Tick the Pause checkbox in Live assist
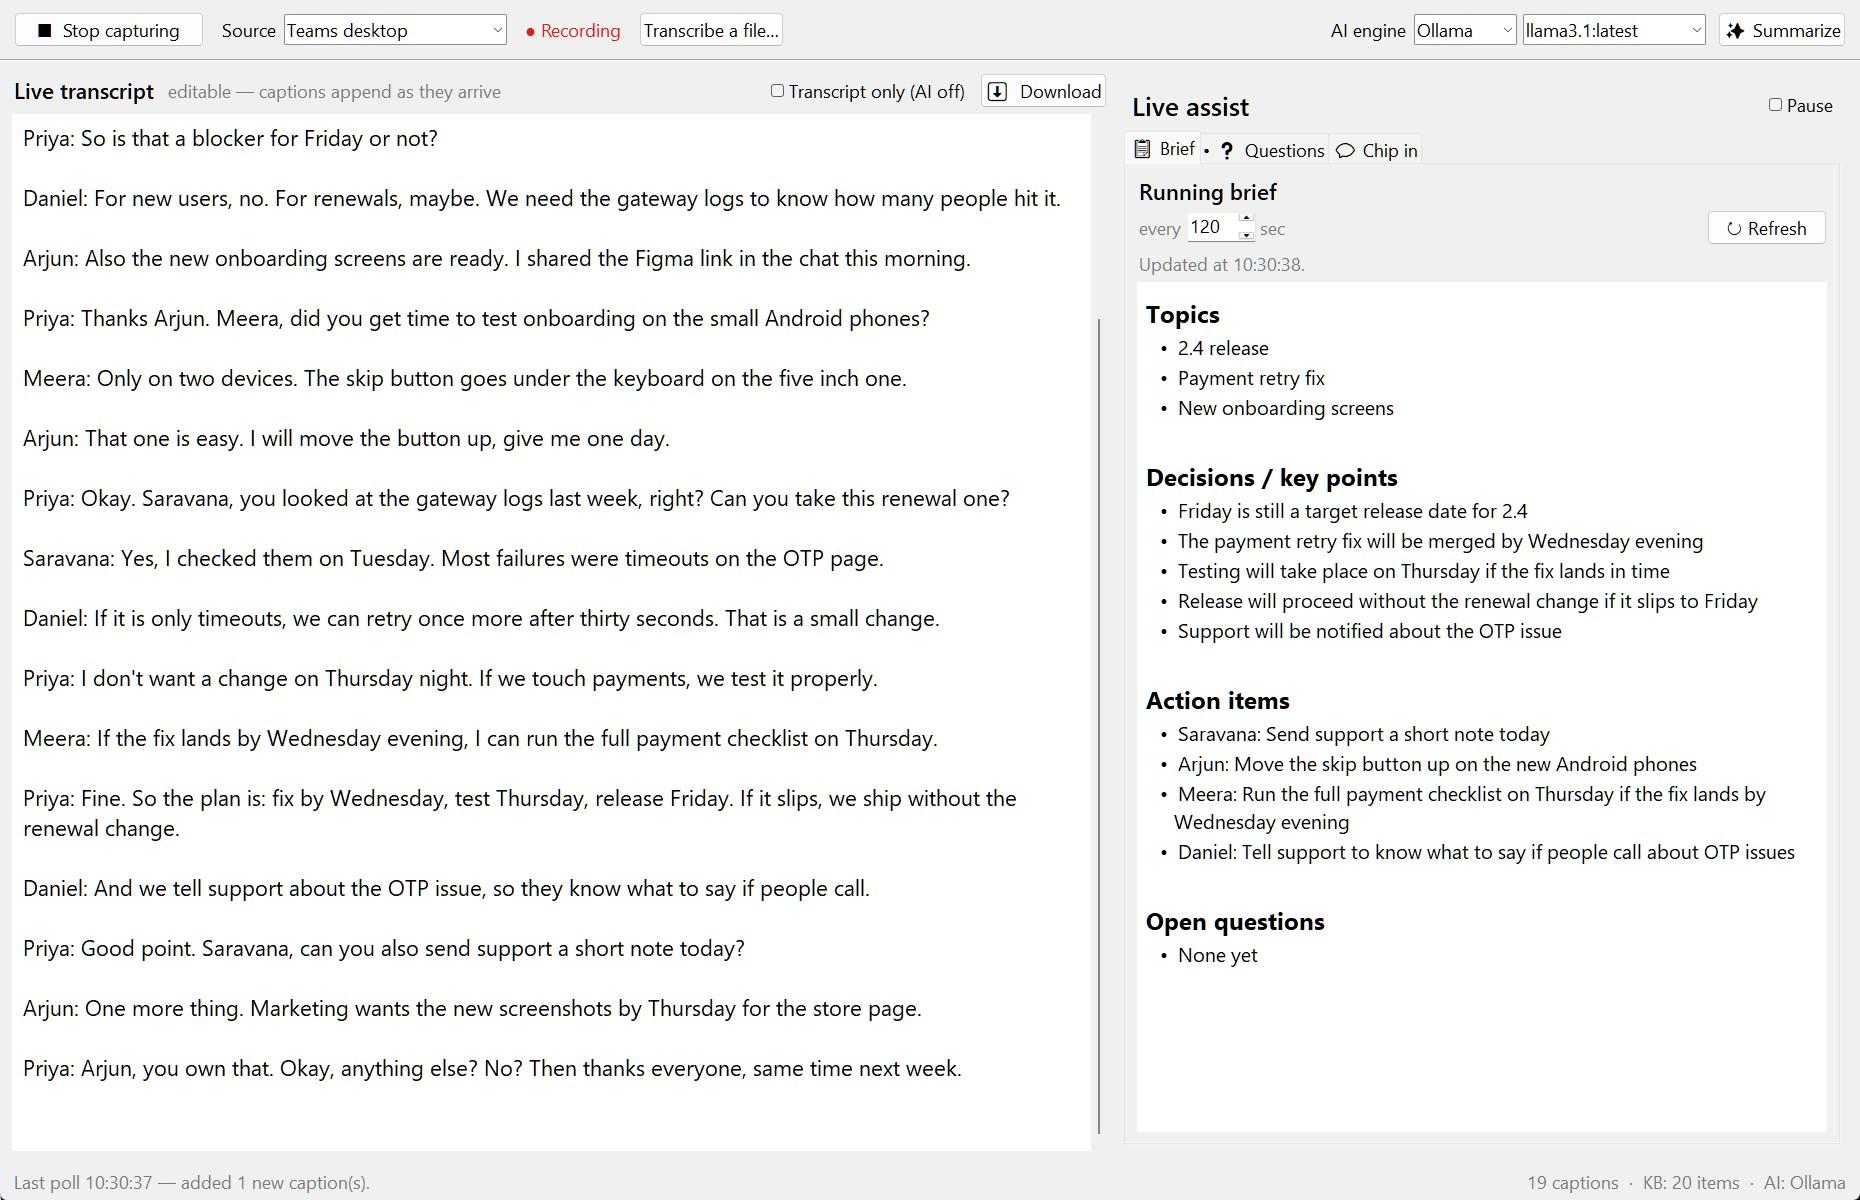 1775,105
